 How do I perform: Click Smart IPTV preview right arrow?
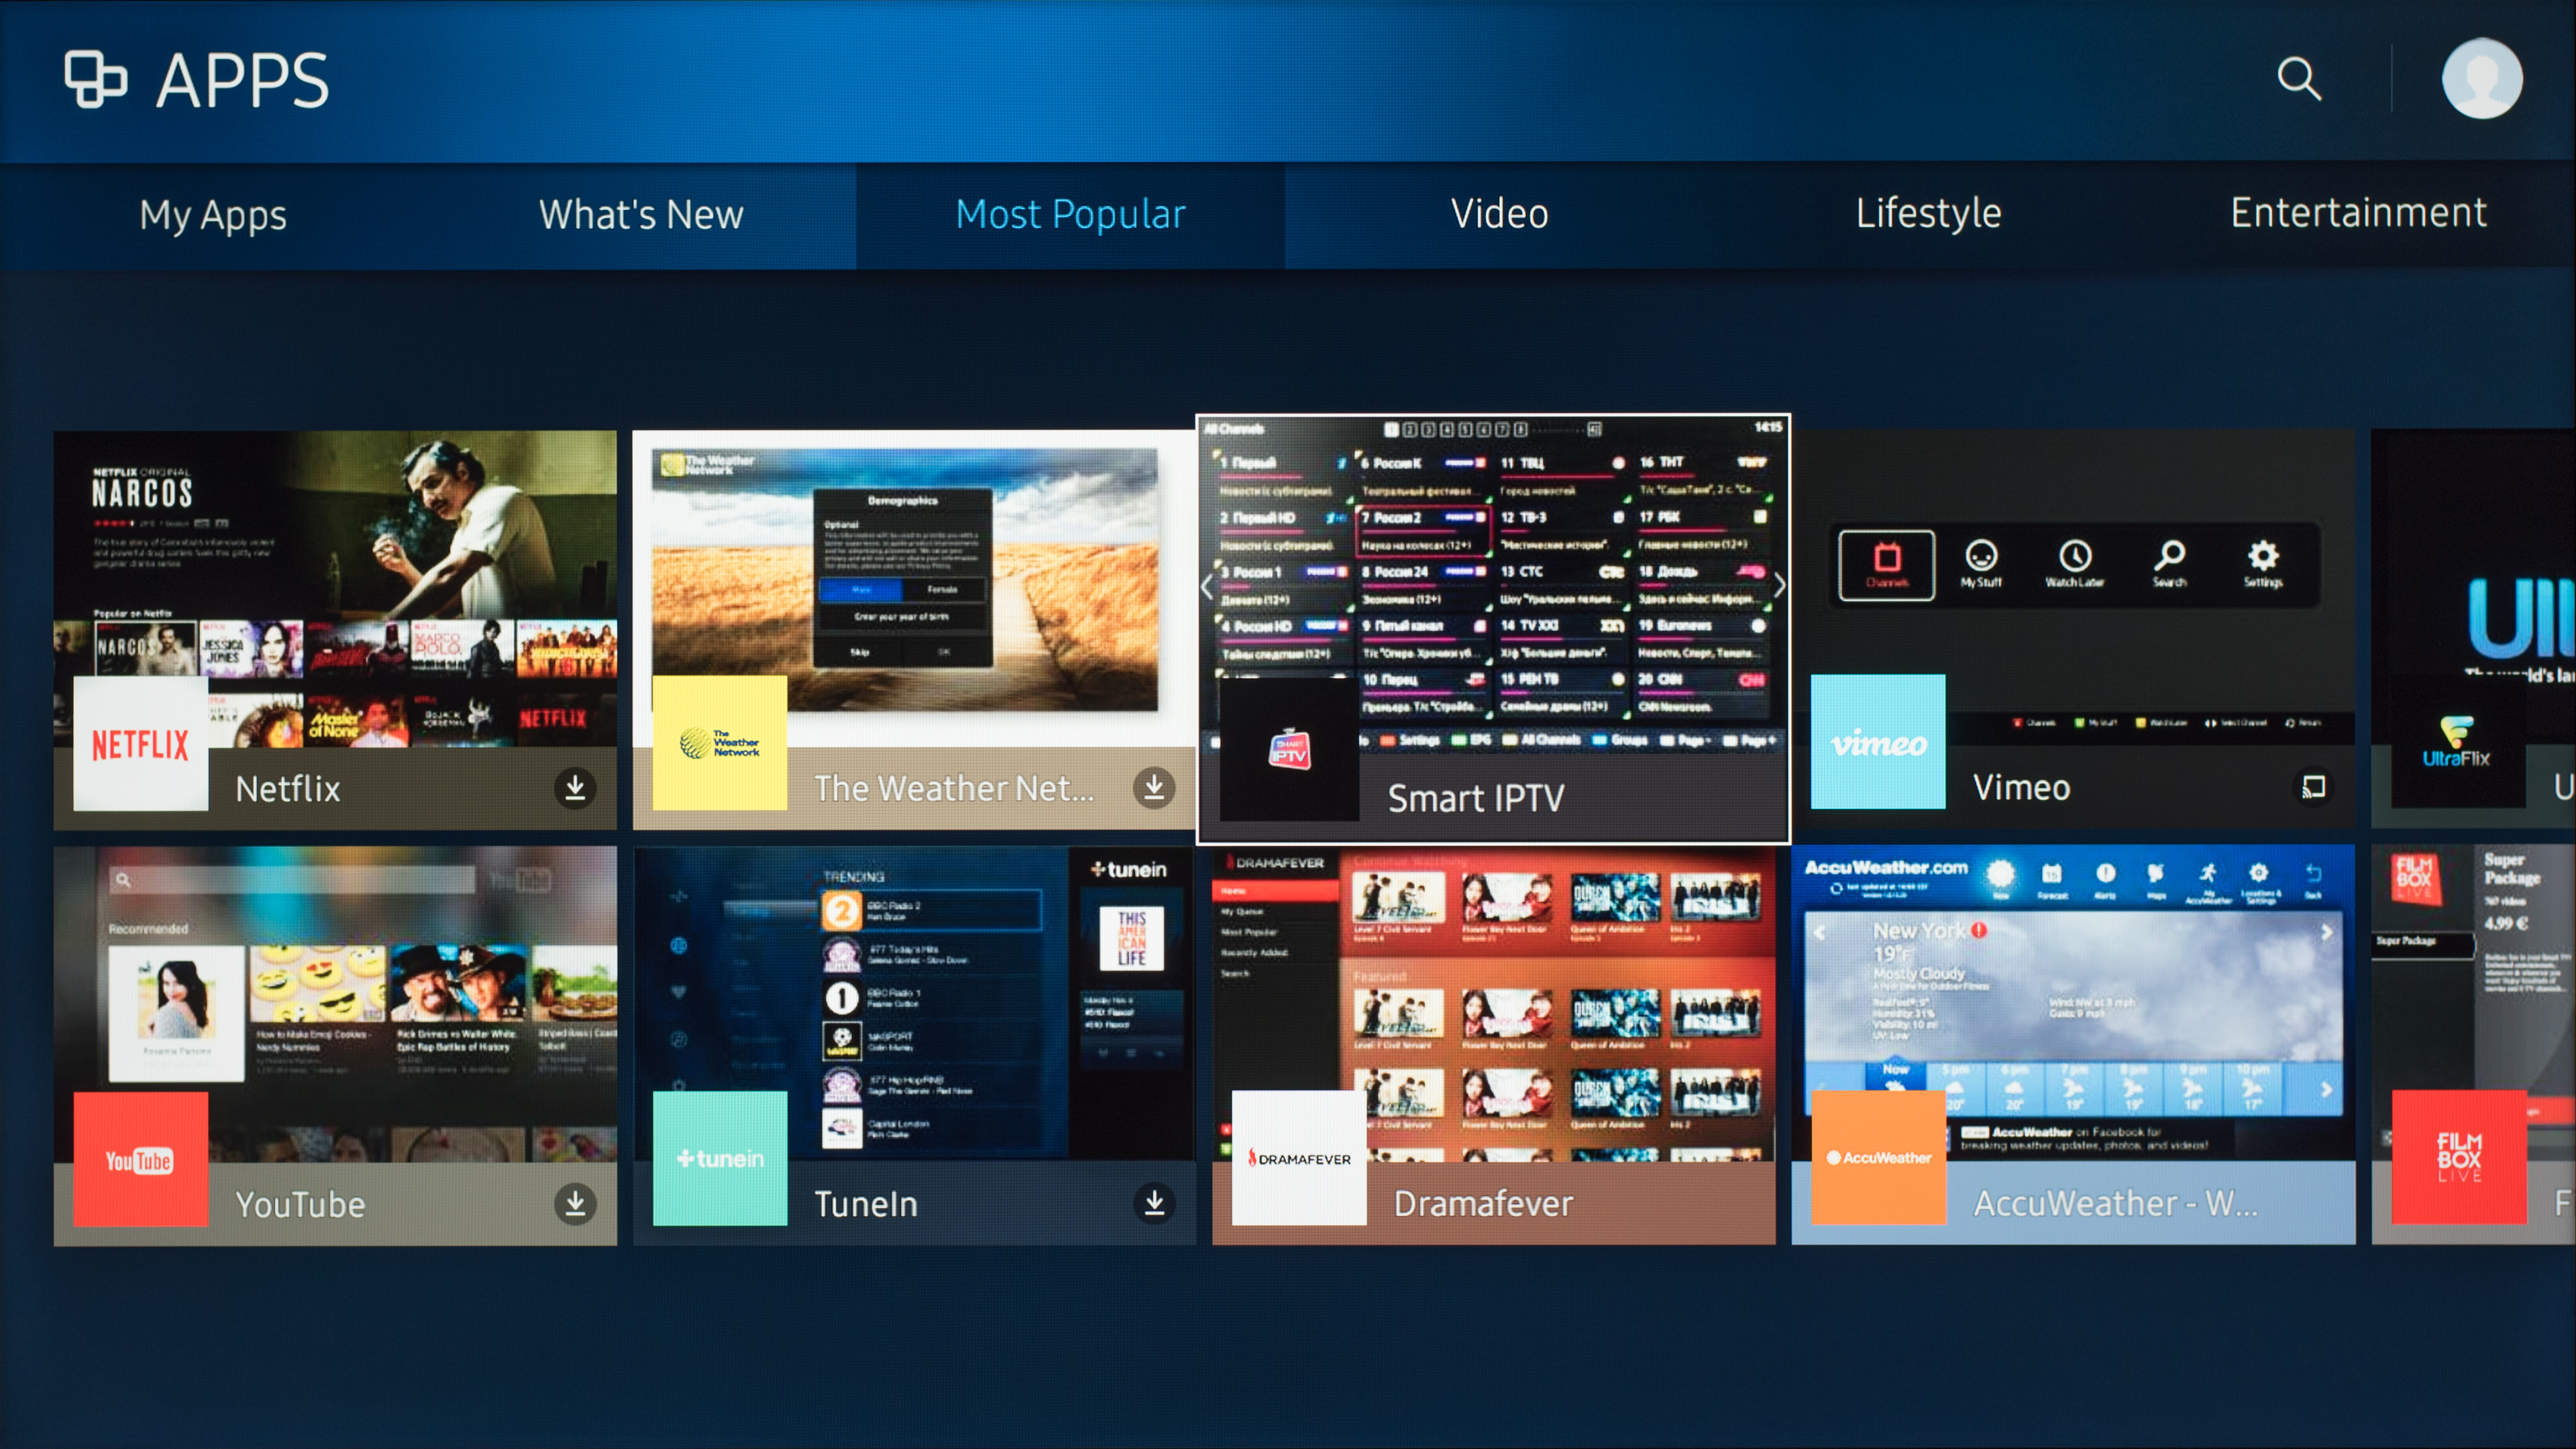pos(1779,586)
